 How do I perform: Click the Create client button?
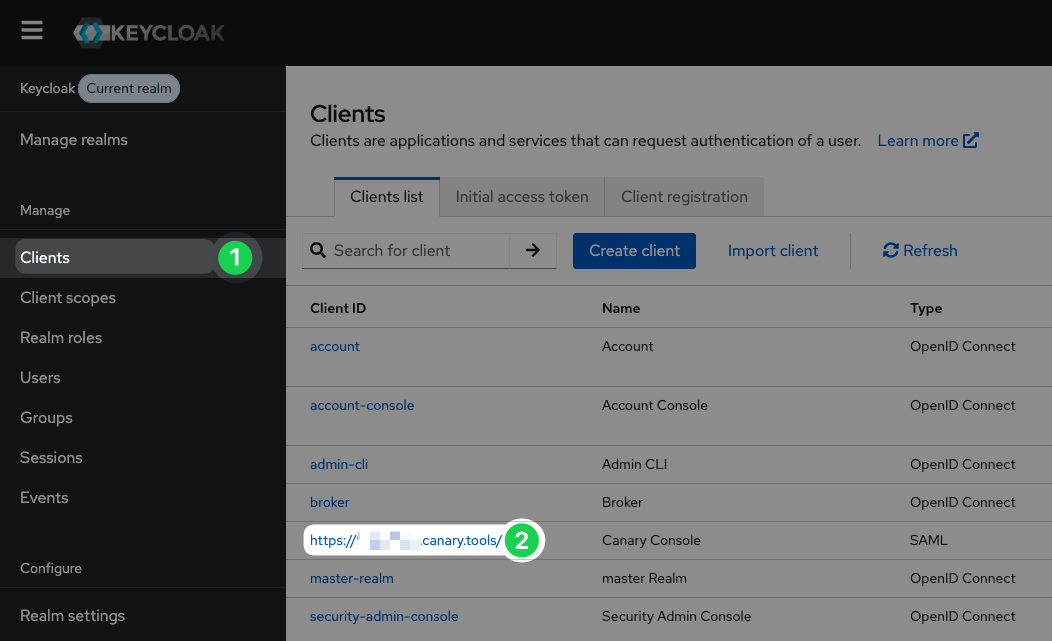click(x=634, y=251)
